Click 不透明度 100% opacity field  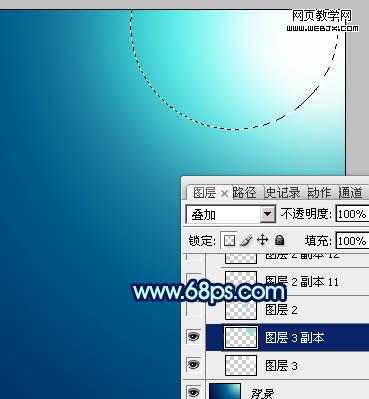pyautogui.click(x=352, y=214)
